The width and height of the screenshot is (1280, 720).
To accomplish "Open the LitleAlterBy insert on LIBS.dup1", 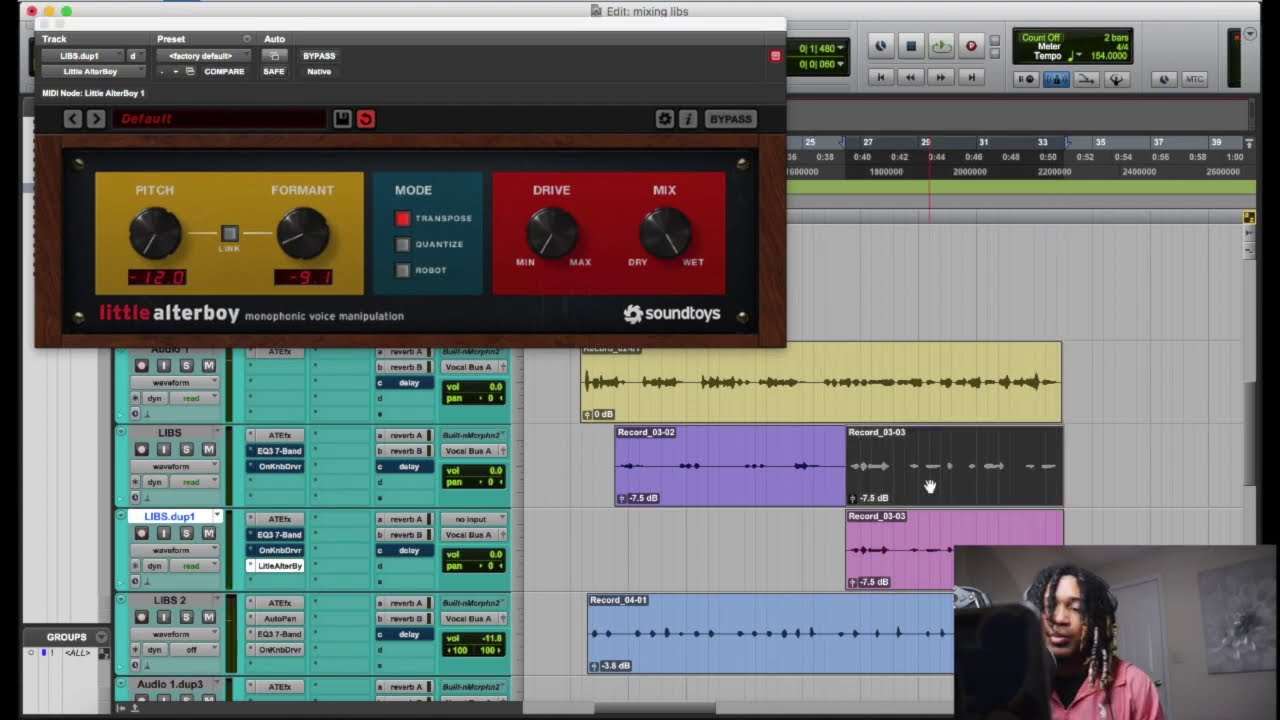I will click(275, 566).
